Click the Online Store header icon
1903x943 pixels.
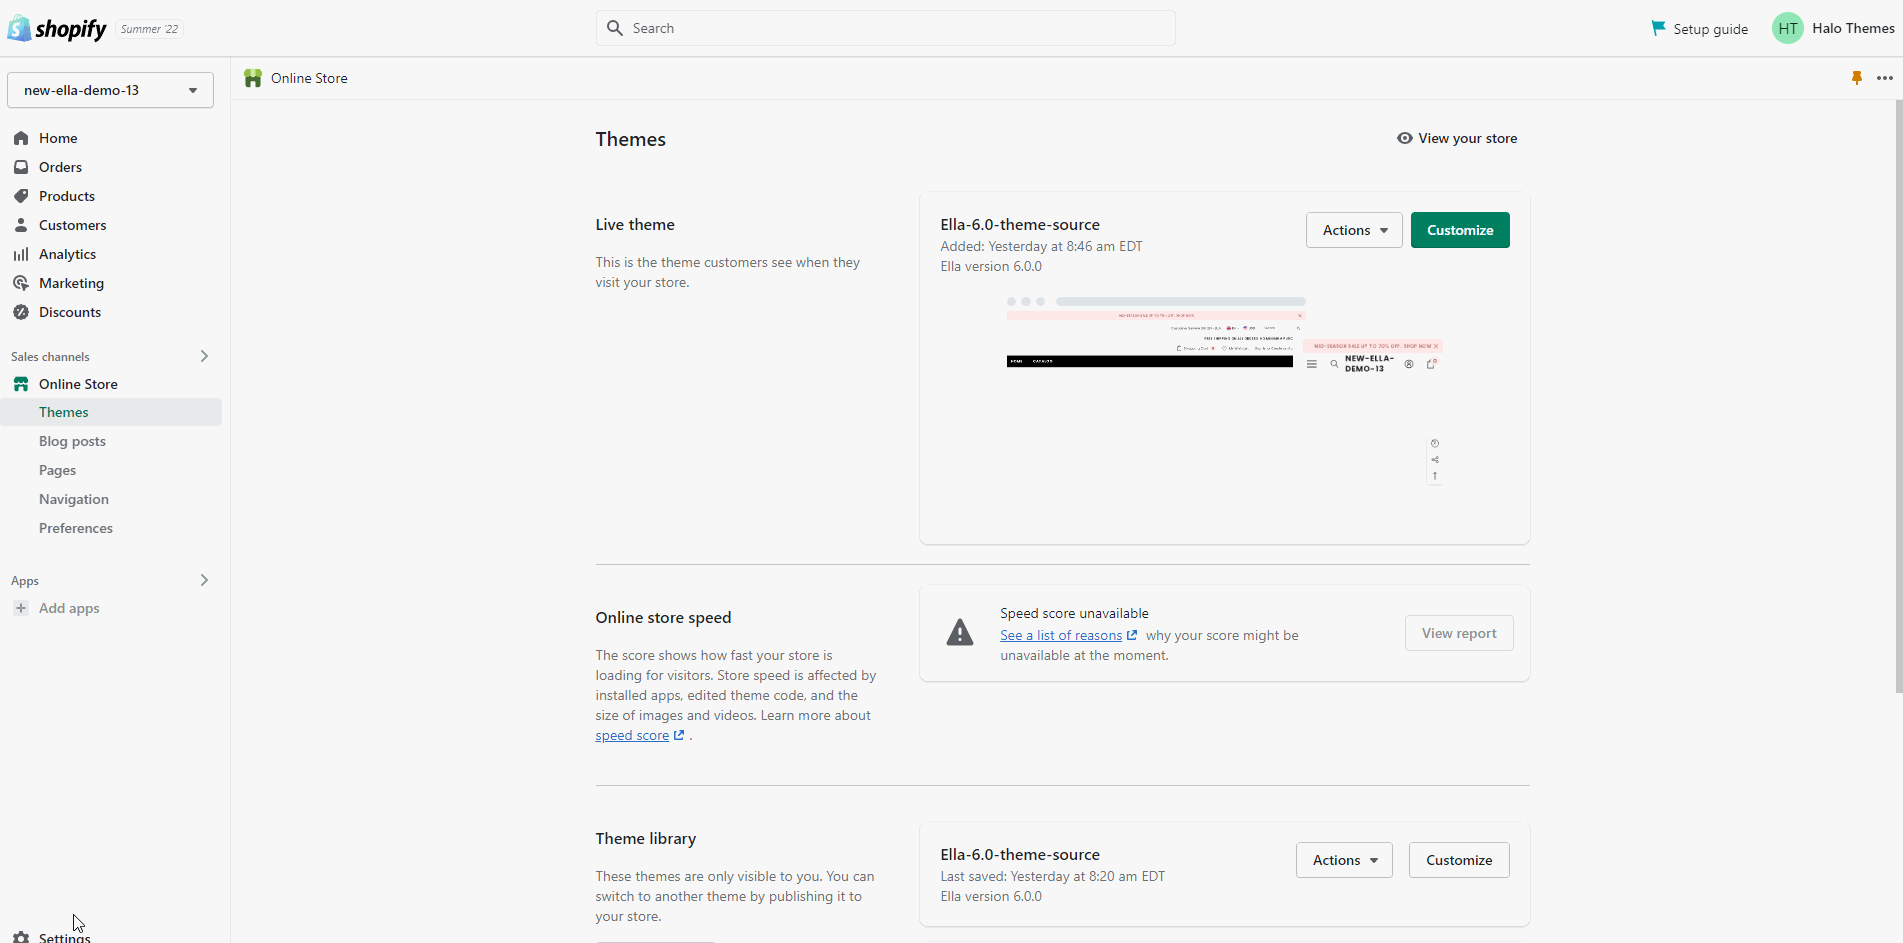pyautogui.click(x=253, y=78)
